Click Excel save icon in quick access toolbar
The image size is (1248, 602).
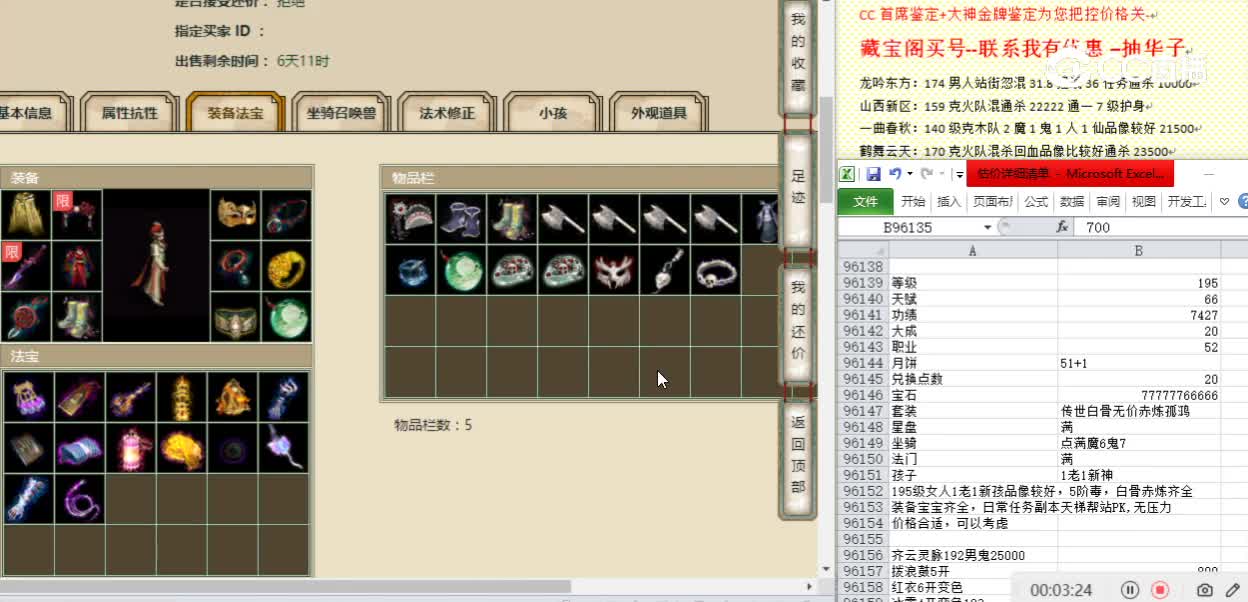click(873, 174)
